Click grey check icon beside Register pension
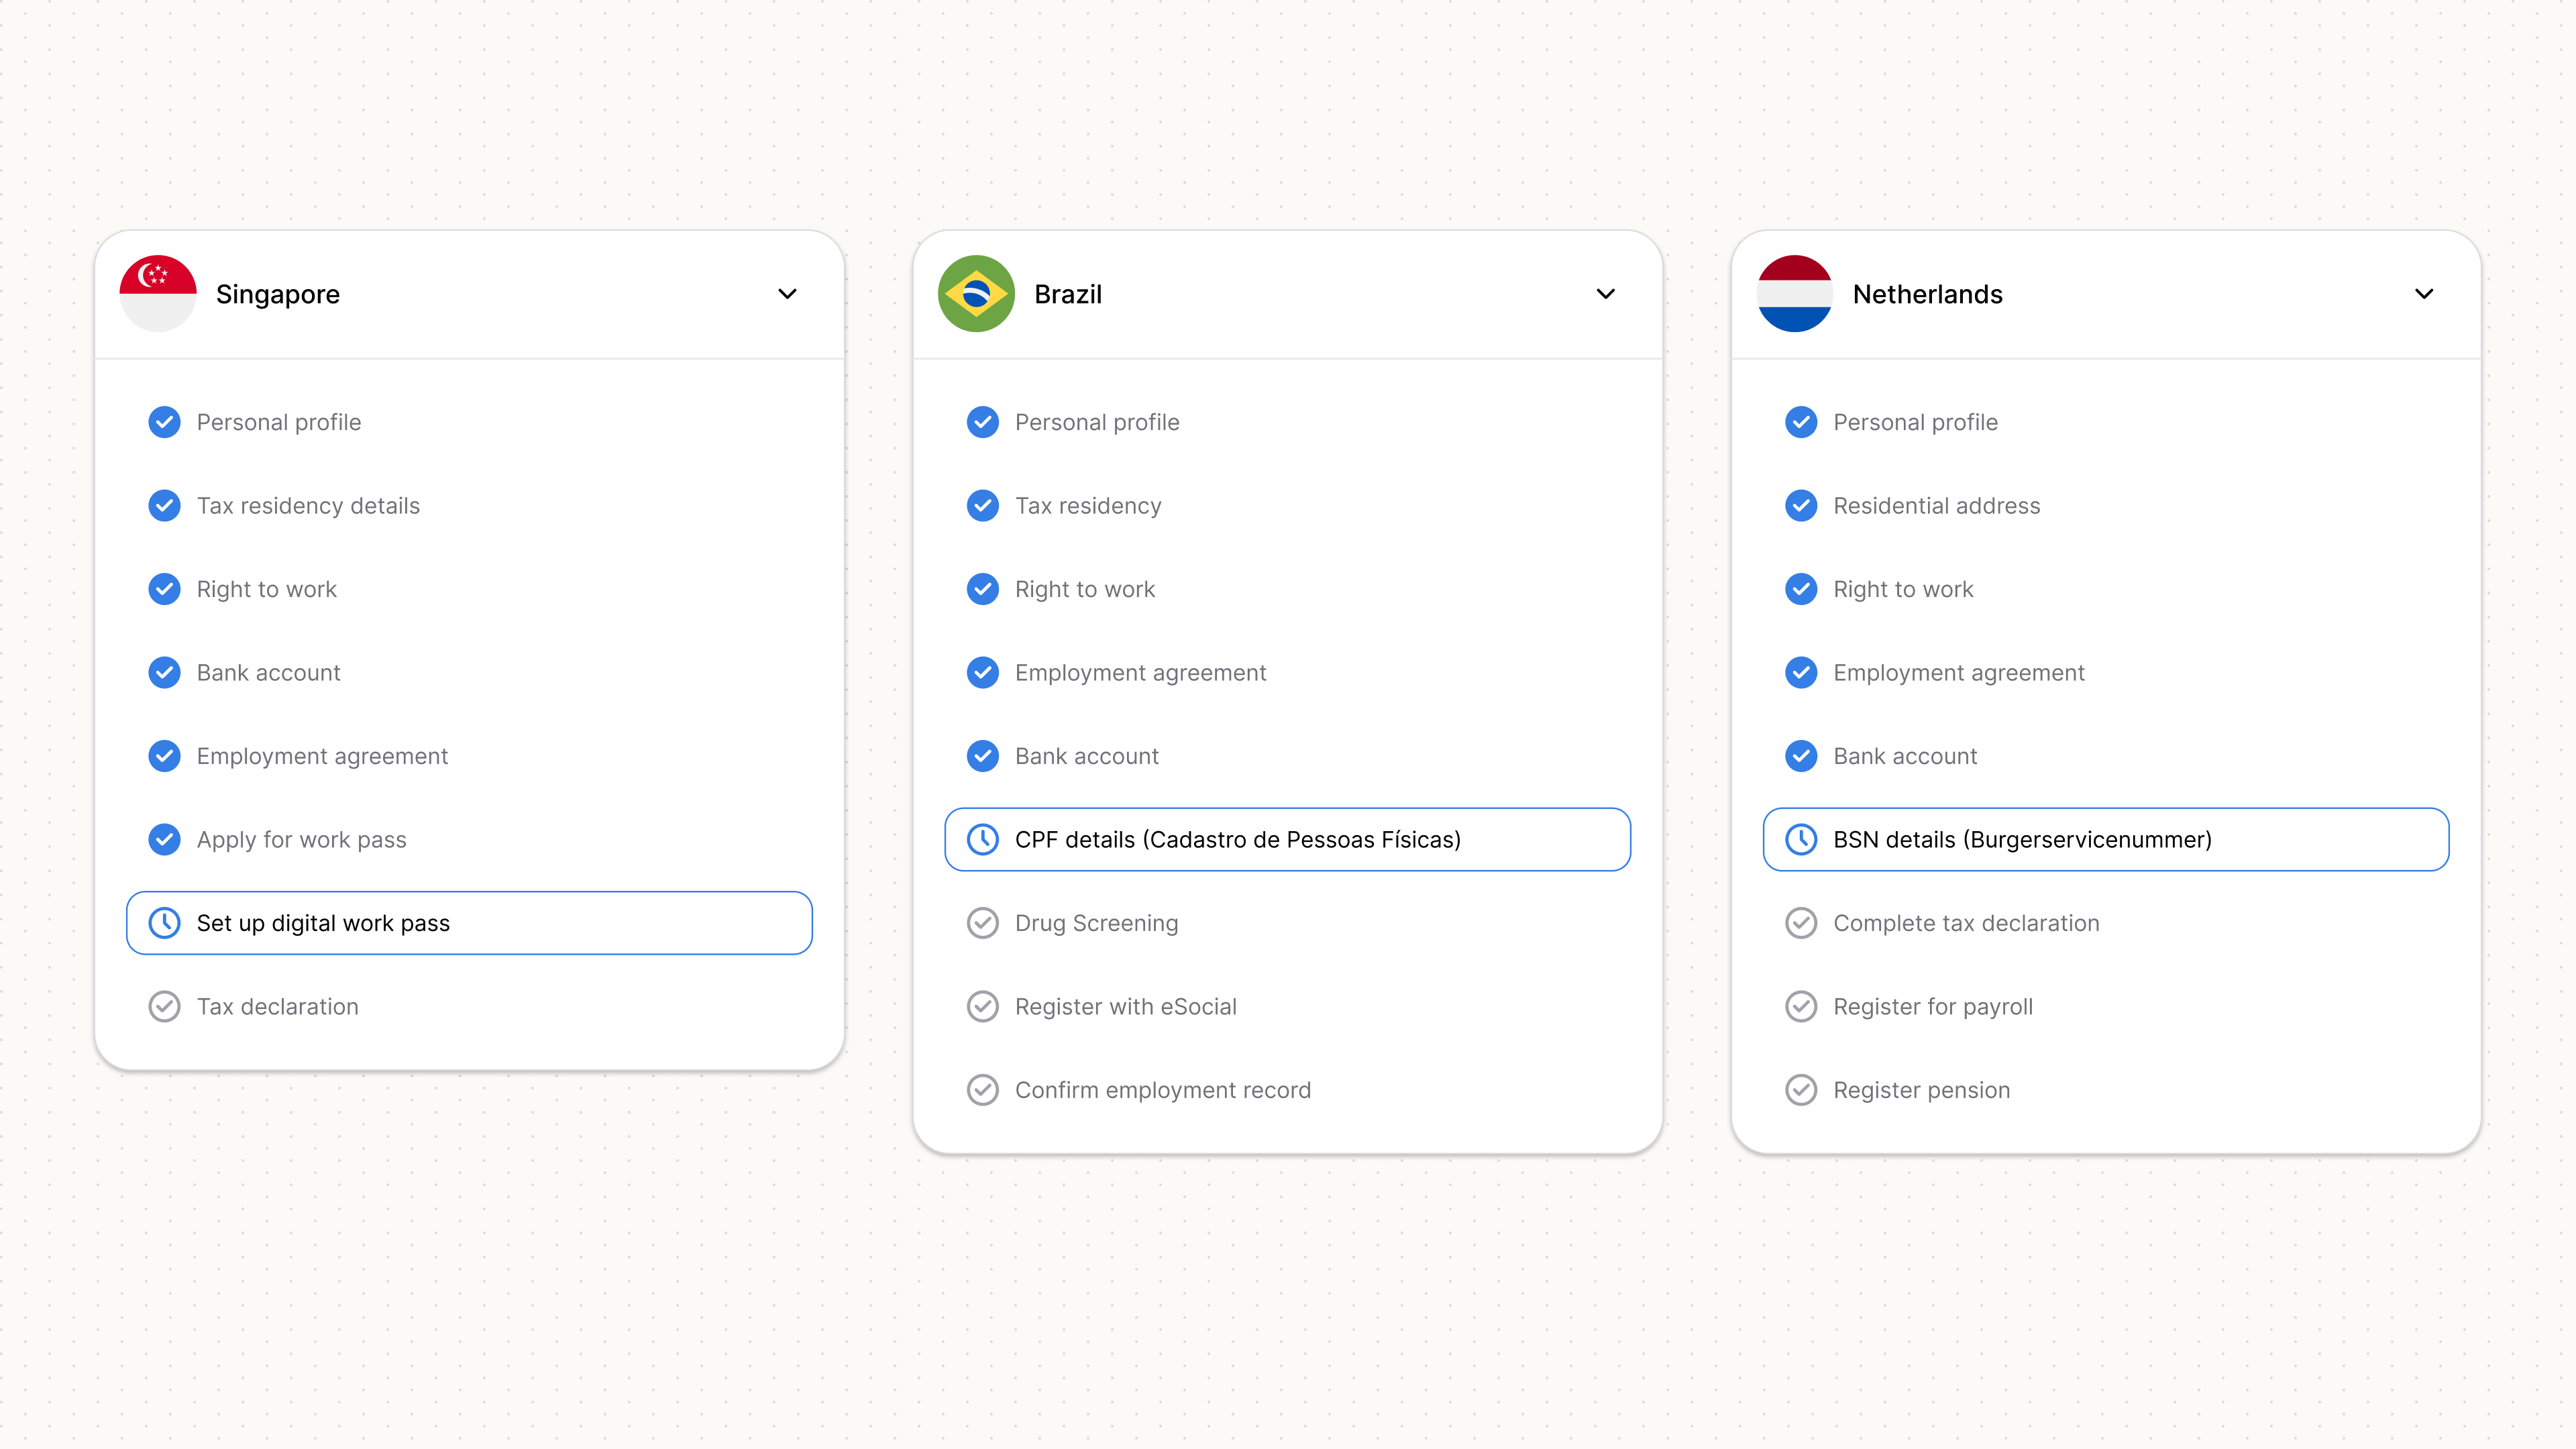2576x1449 pixels. click(1801, 1090)
